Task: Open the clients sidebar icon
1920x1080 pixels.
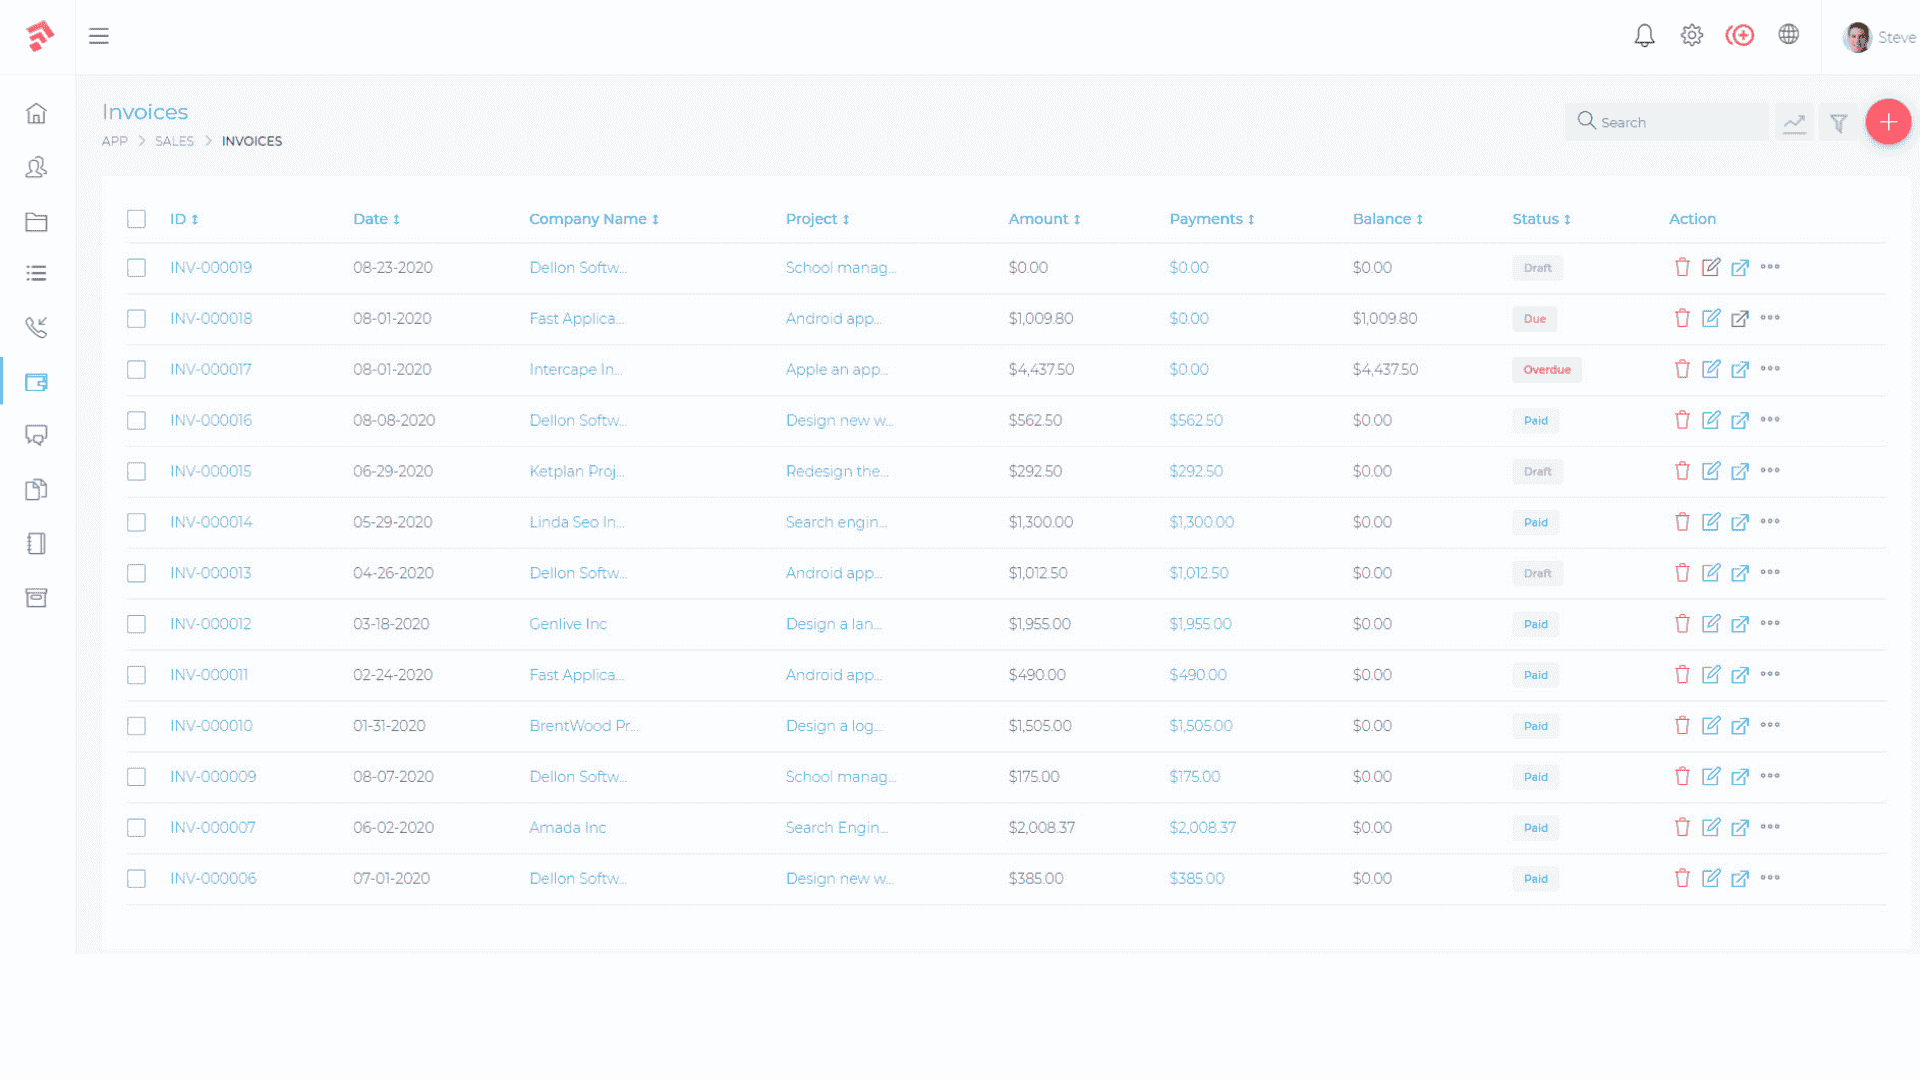Action: [36, 167]
